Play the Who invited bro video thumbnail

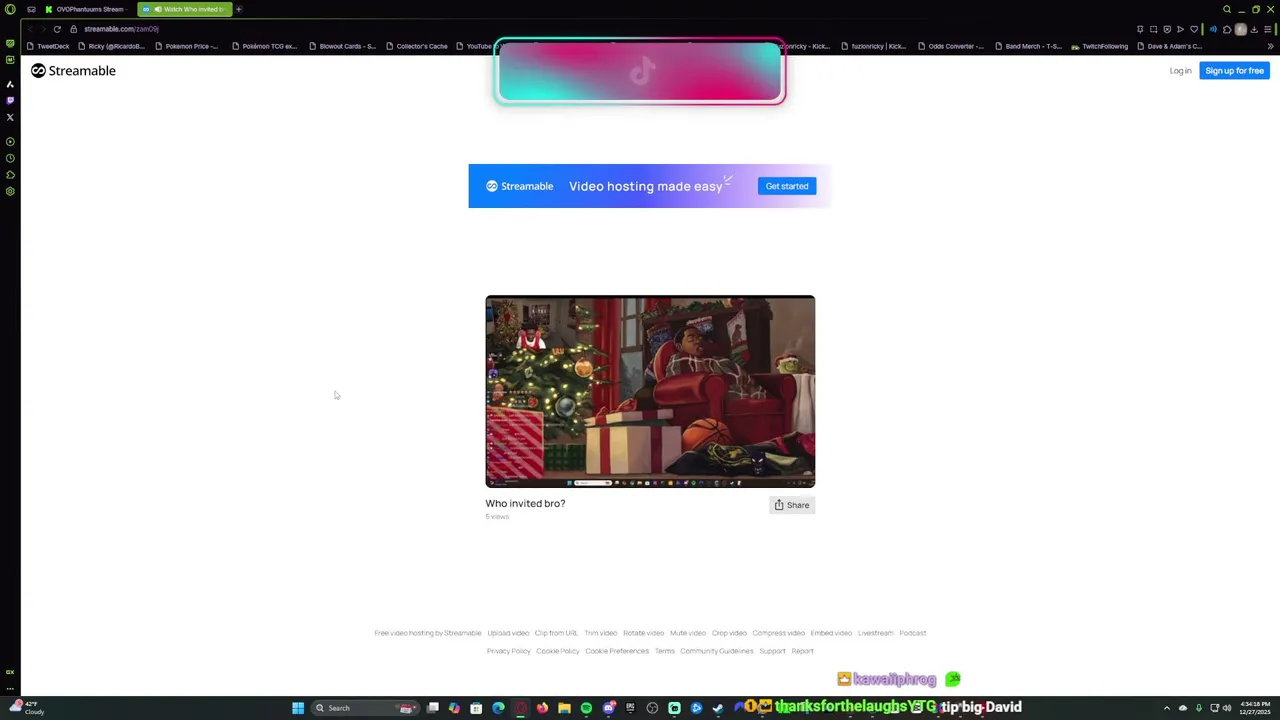(x=650, y=391)
